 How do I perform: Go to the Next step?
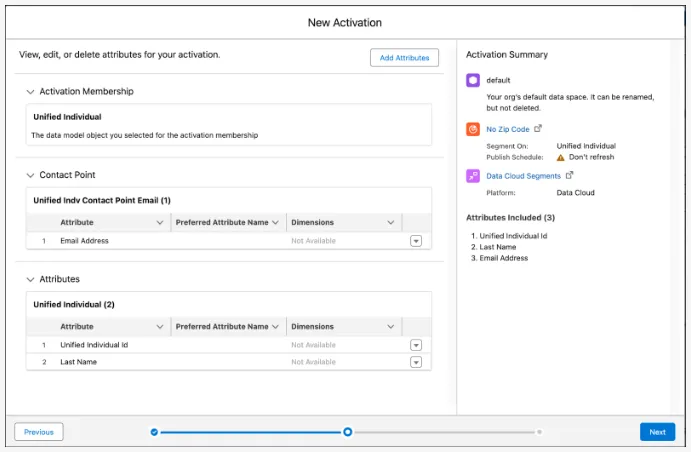click(x=656, y=432)
